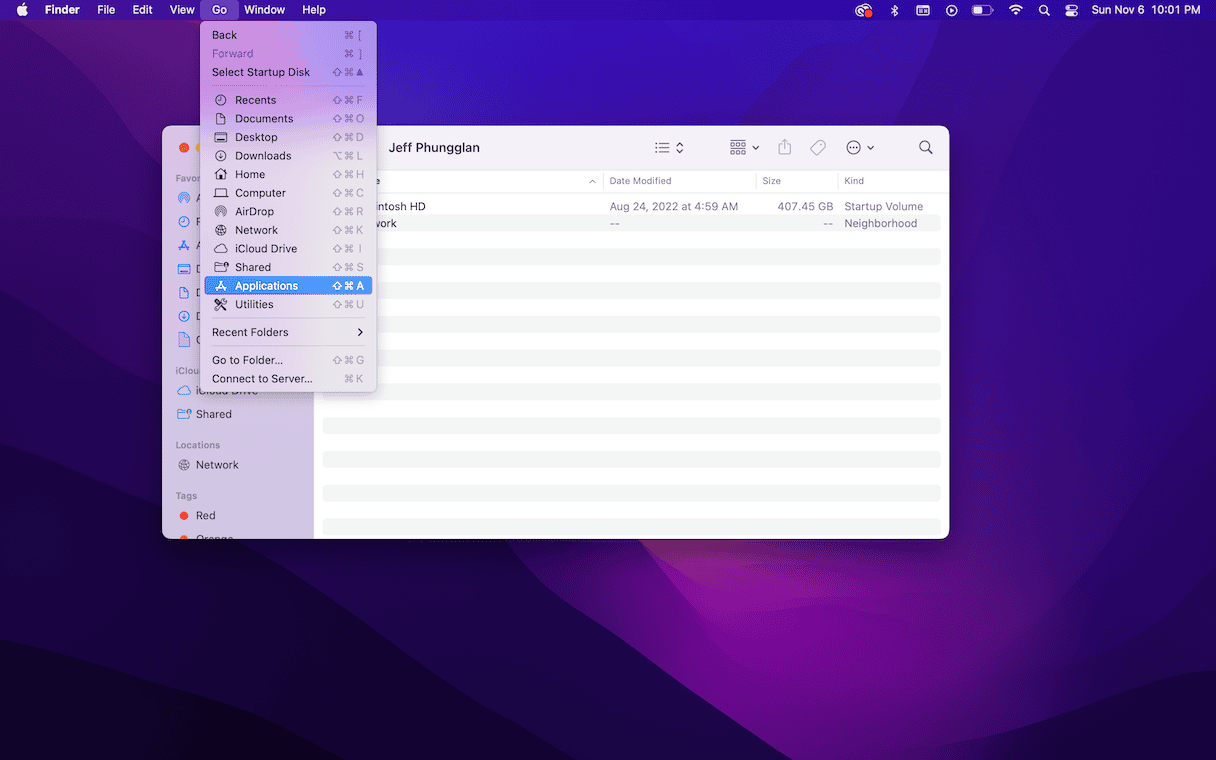Open Spotlight search in menu bar
Image resolution: width=1216 pixels, height=760 pixels.
tap(1044, 10)
